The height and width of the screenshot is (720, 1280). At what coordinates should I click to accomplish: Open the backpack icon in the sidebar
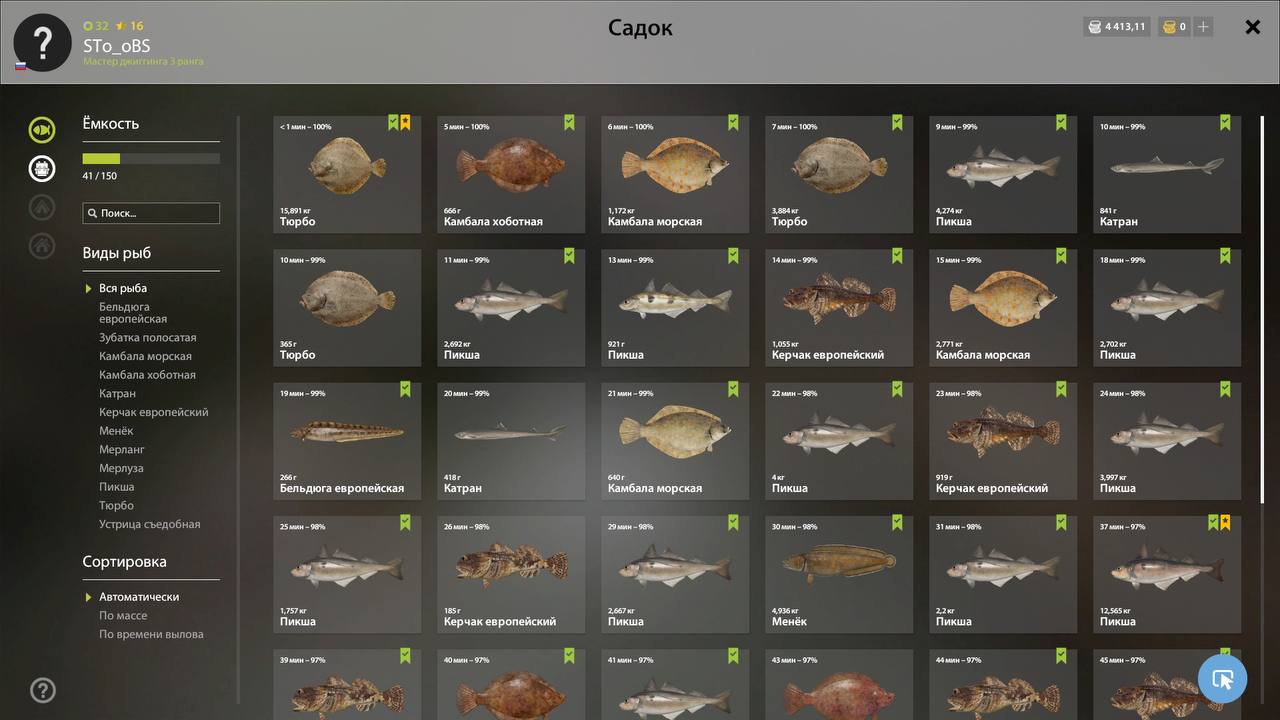tap(42, 168)
